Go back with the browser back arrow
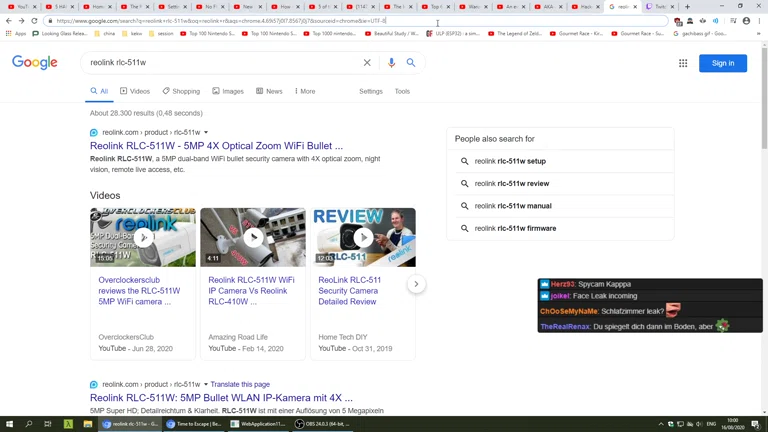Screen dimensions: 768x432 tap(8, 21)
